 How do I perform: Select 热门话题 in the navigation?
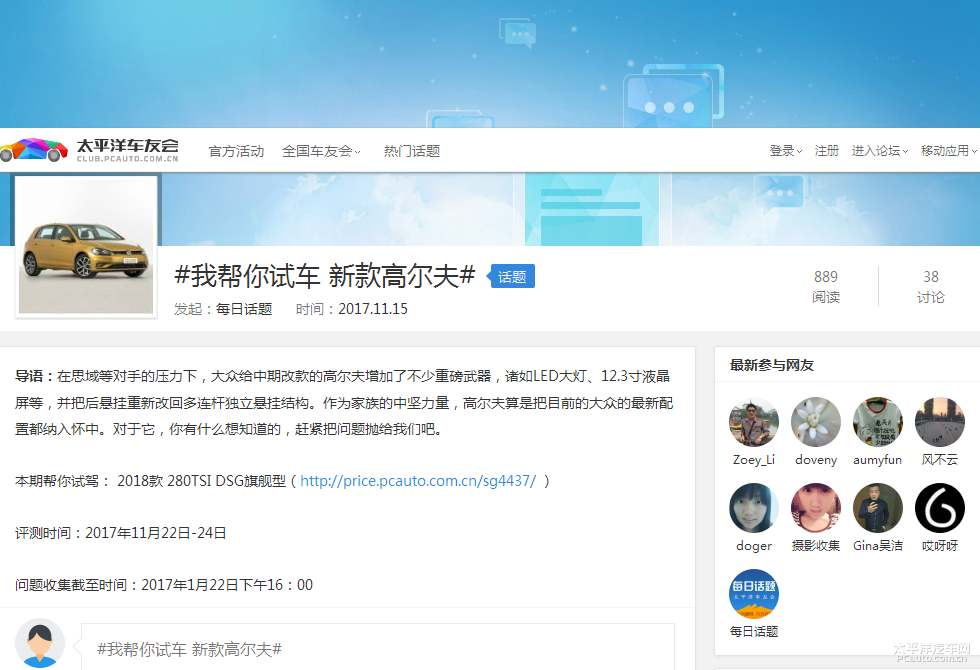(x=411, y=151)
